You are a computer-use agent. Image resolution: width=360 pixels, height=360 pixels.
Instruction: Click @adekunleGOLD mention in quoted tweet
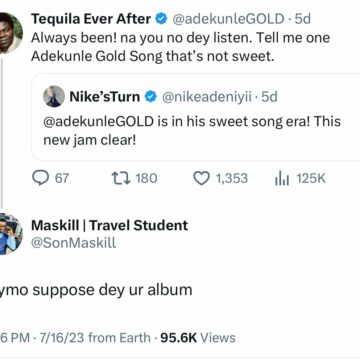tap(100, 121)
